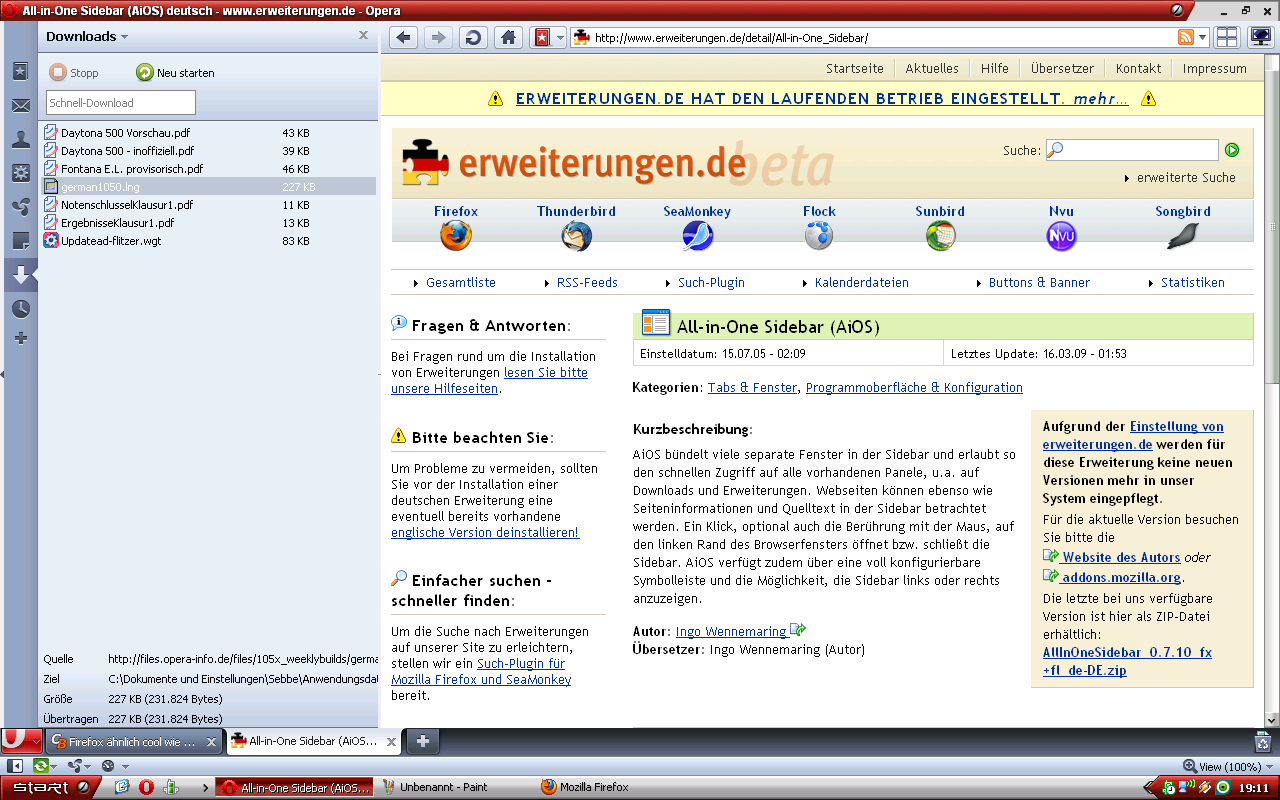Select the Nvu category icon

[x=1061, y=236]
